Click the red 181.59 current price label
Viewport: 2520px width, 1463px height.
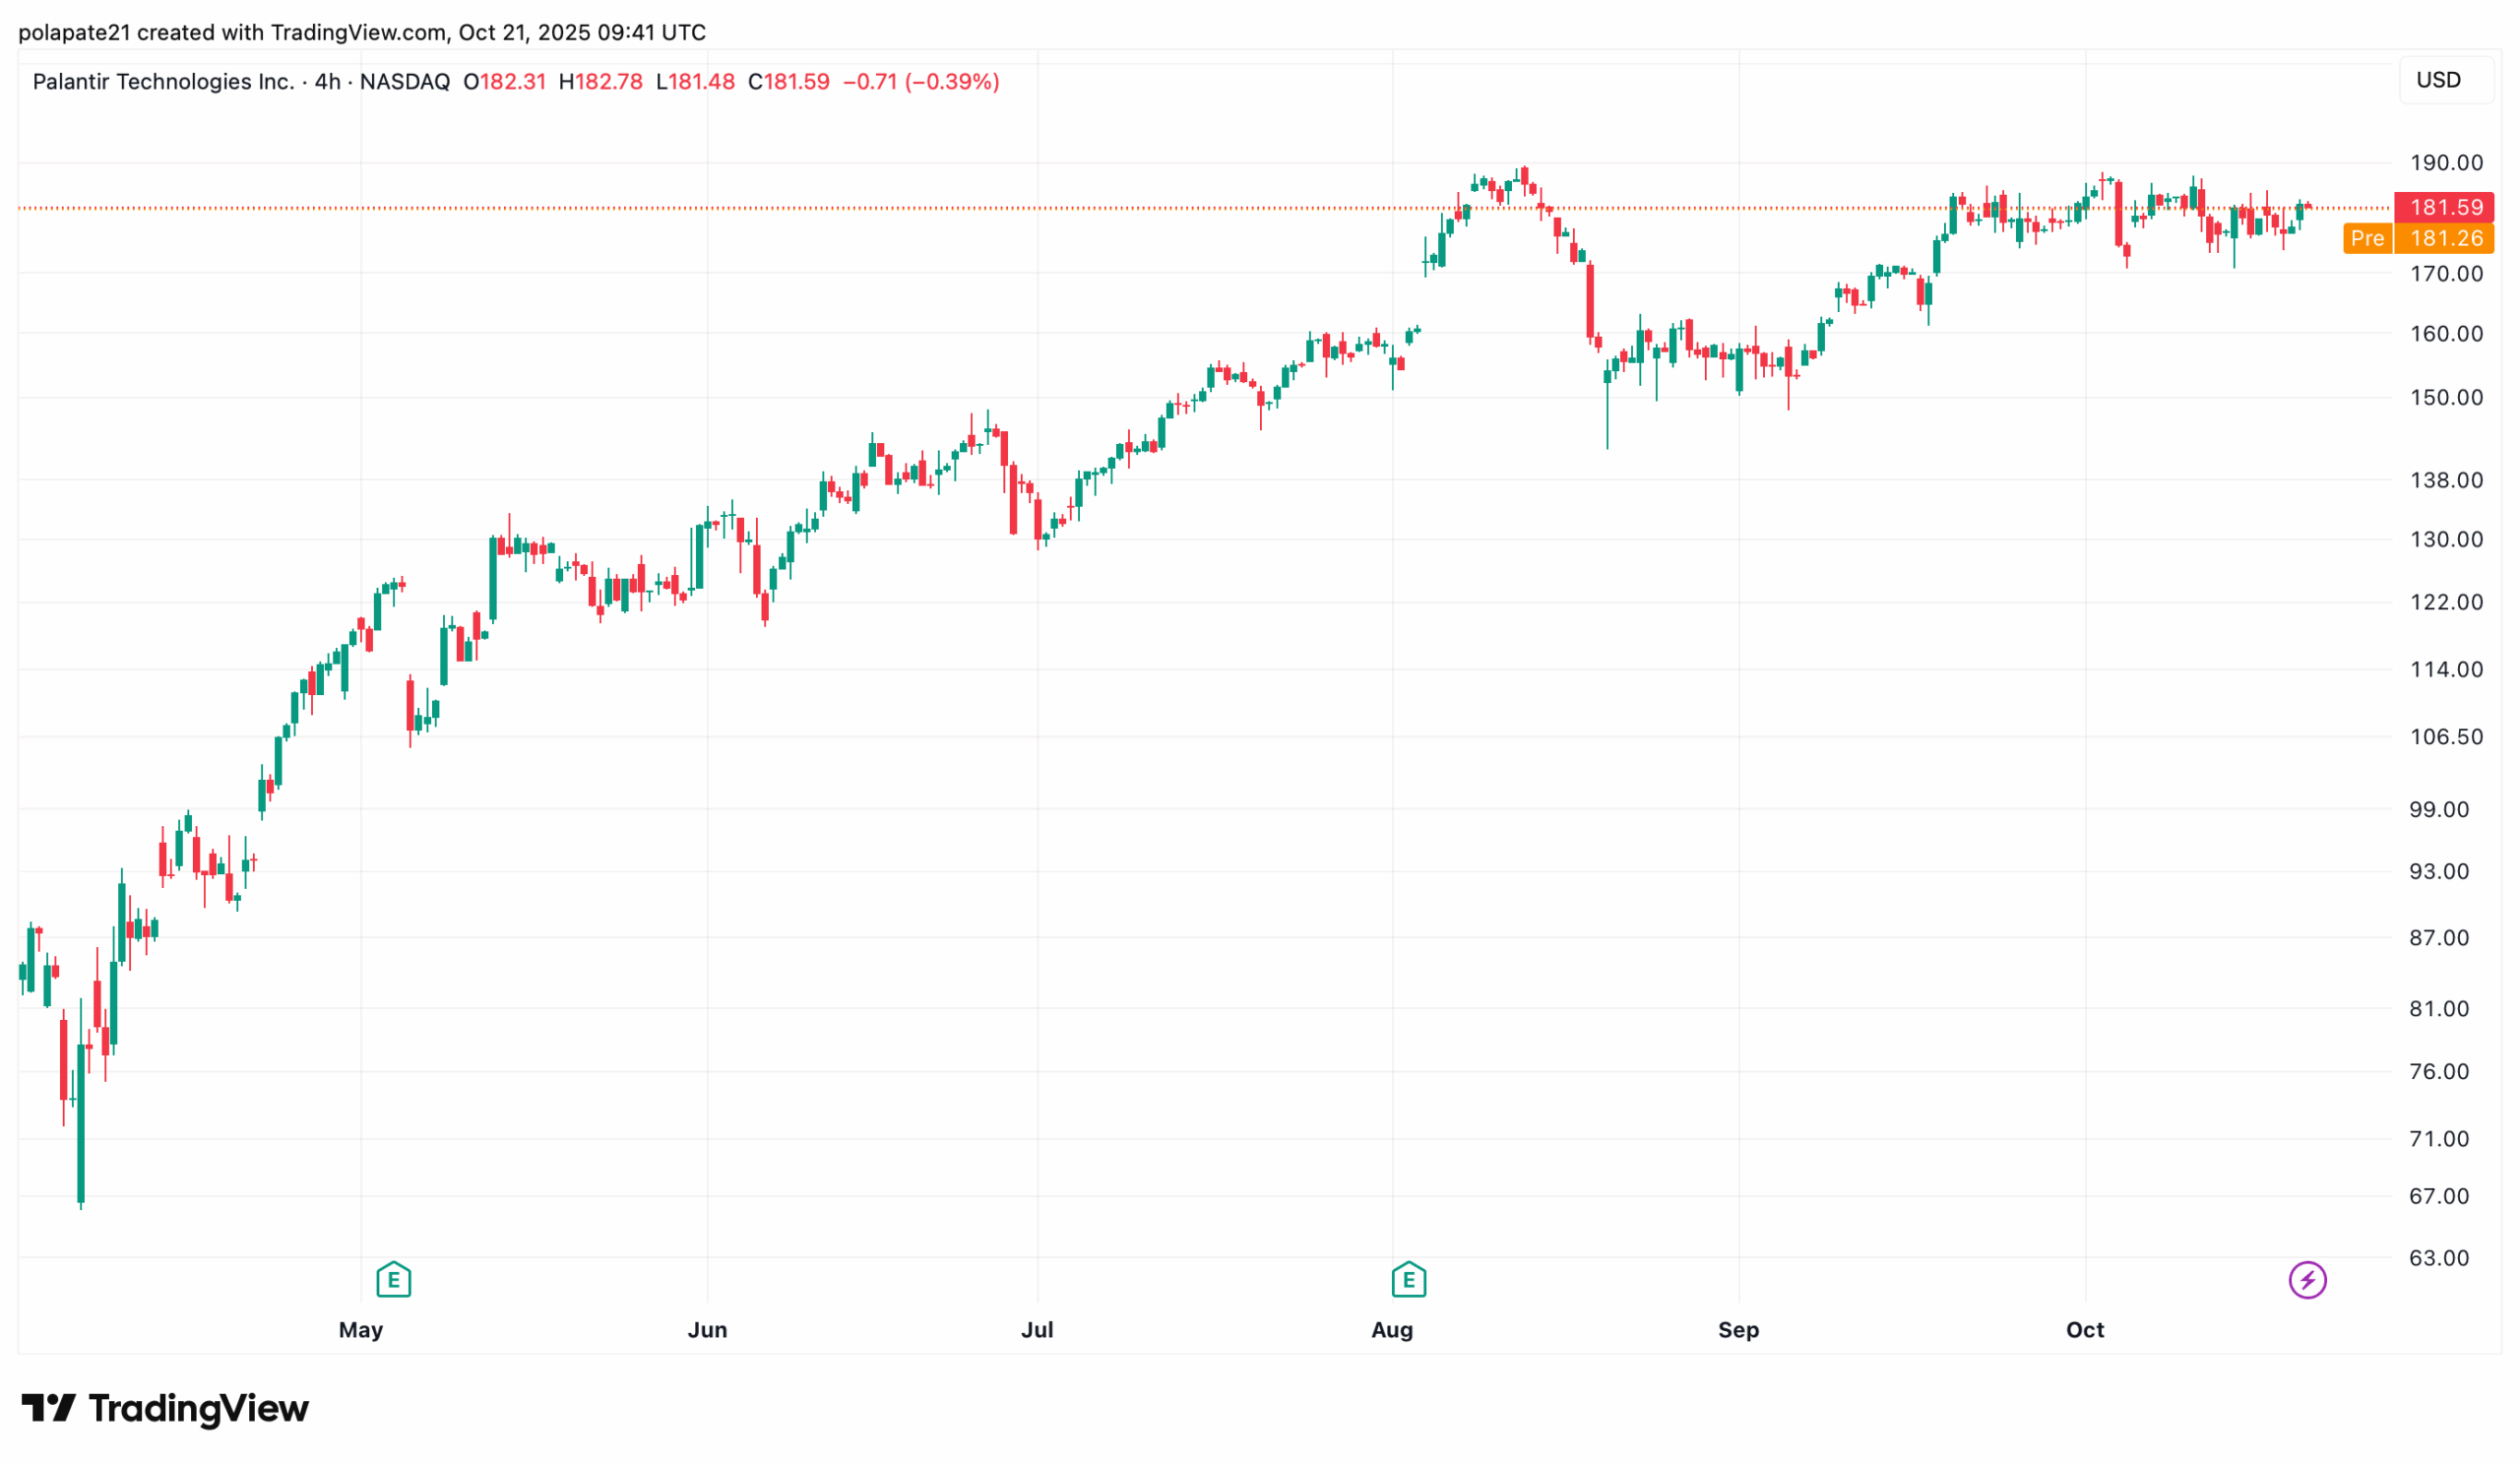[x=2444, y=207]
